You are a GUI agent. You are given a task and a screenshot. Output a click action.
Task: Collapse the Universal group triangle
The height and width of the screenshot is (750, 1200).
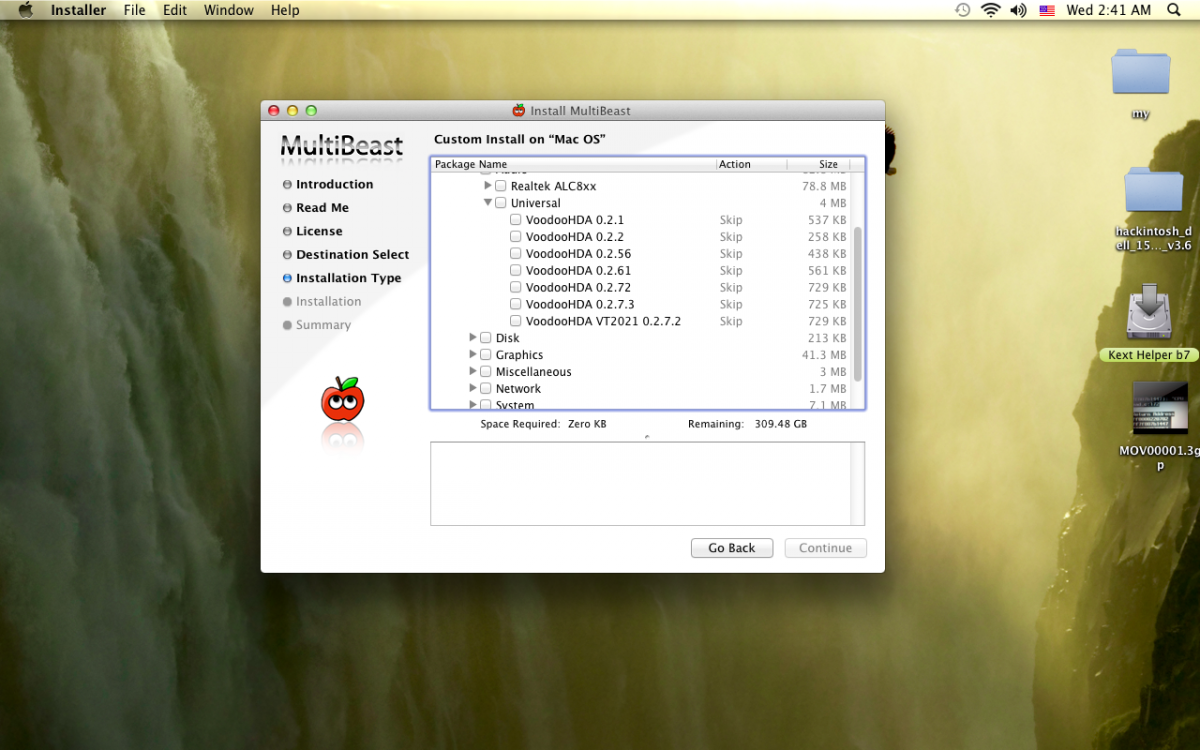pyautogui.click(x=488, y=202)
